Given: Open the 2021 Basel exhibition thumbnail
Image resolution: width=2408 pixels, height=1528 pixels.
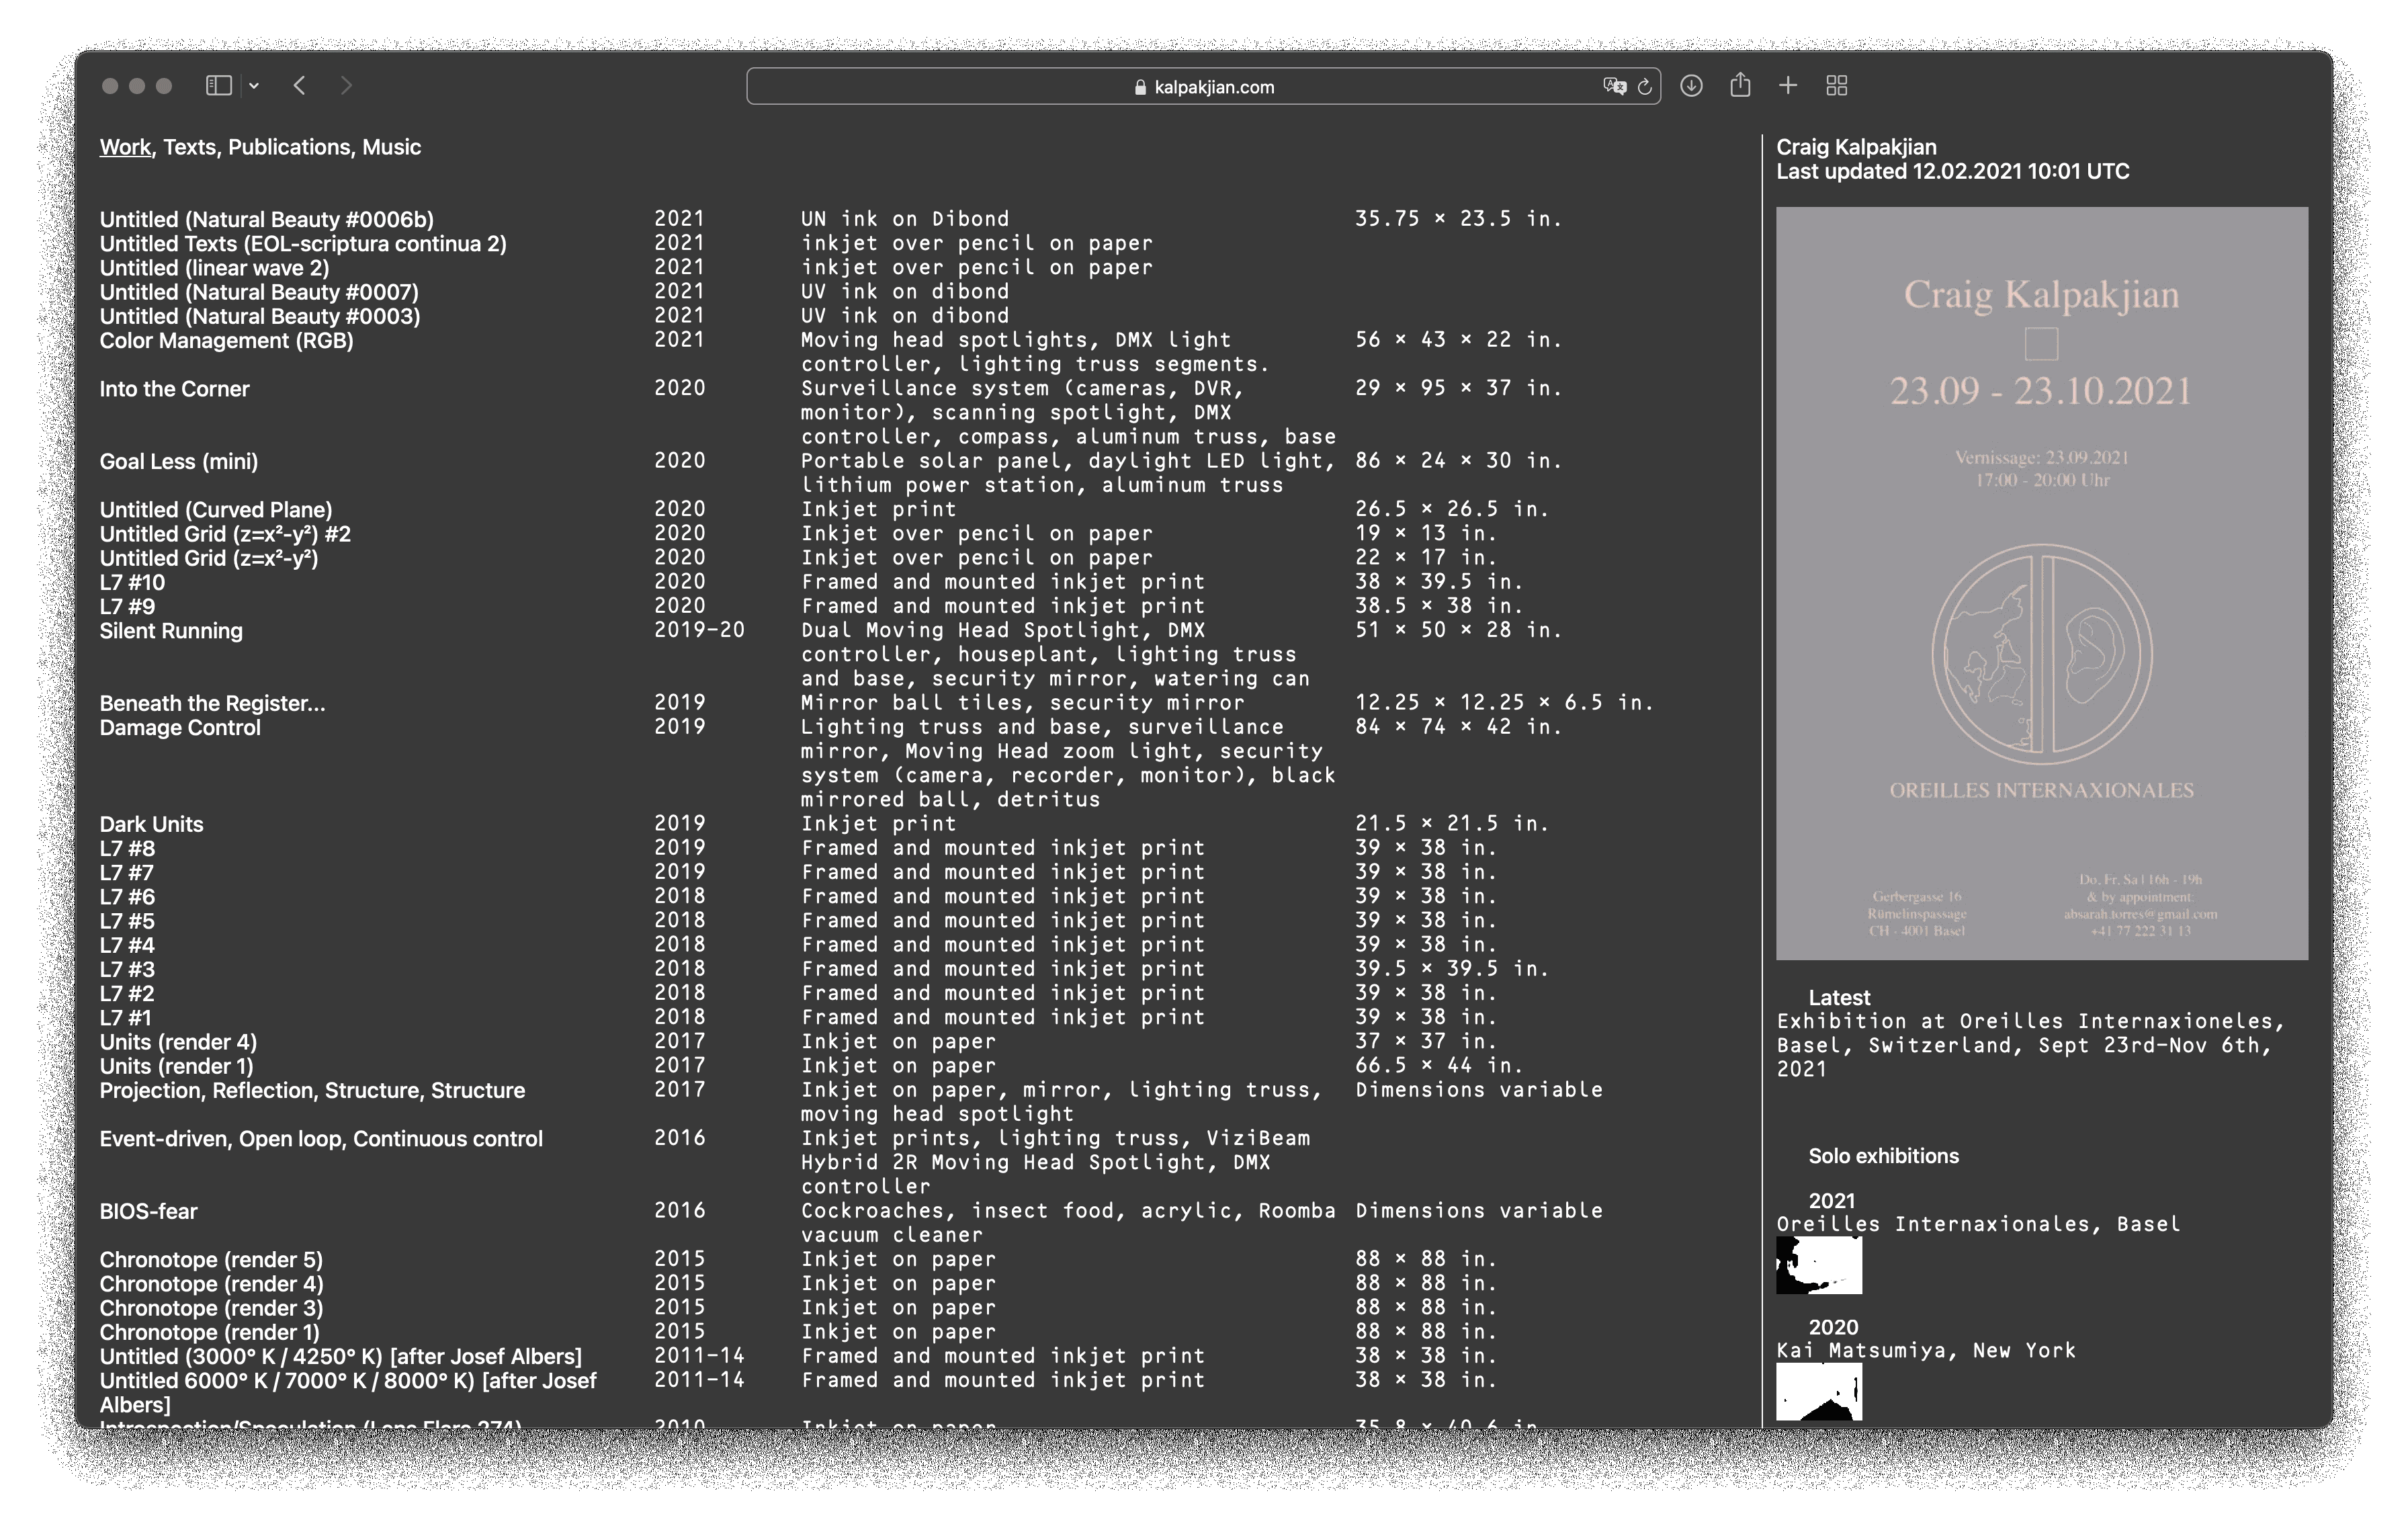Looking at the screenshot, I should pyautogui.click(x=1818, y=1265).
